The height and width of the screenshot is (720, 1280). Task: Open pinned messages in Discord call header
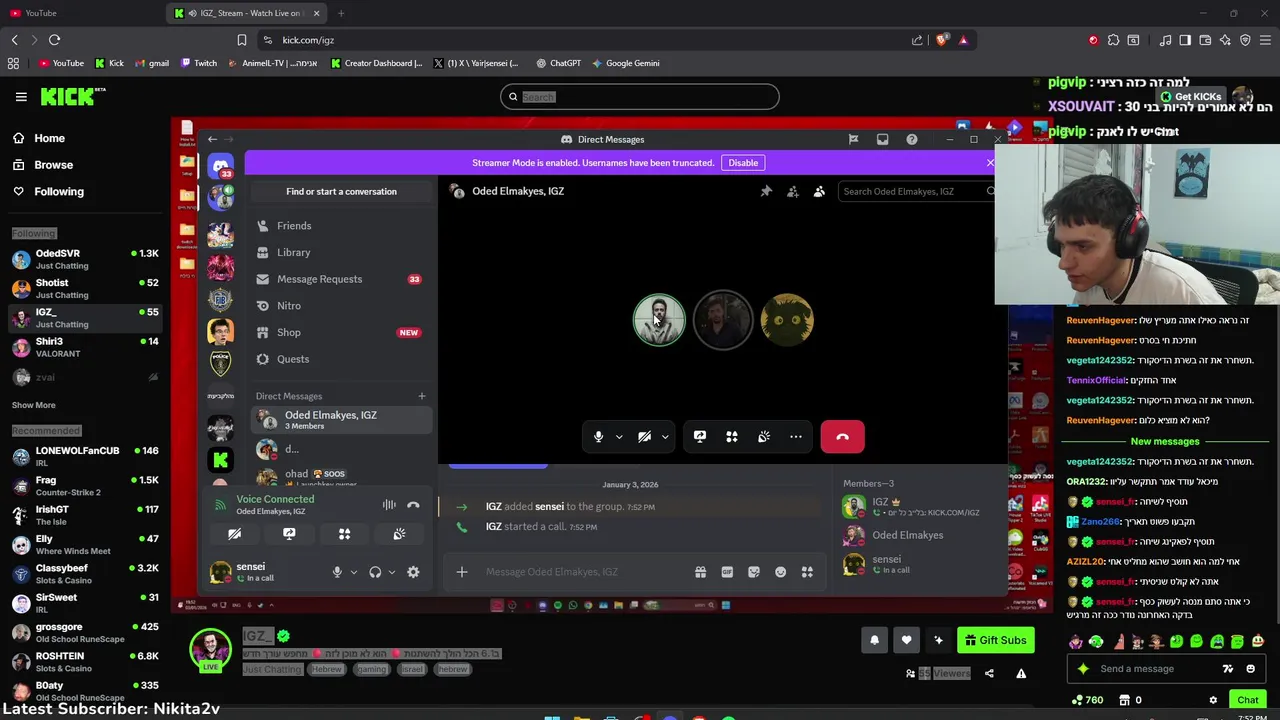[x=766, y=191]
